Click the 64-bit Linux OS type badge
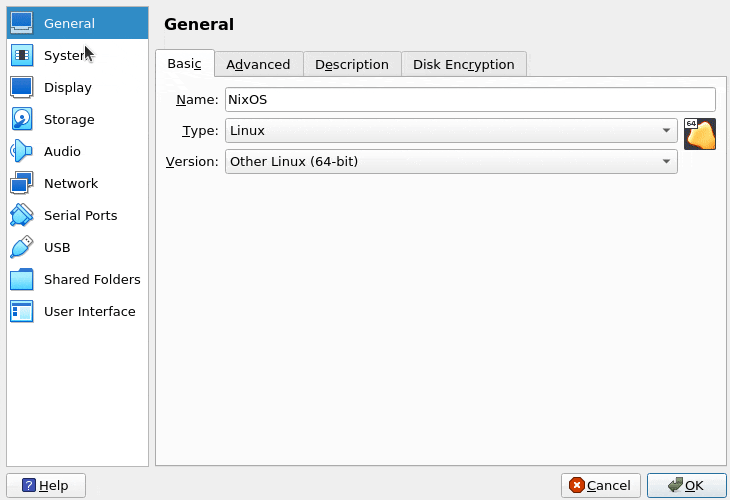730x500 pixels. [x=700, y=134]
